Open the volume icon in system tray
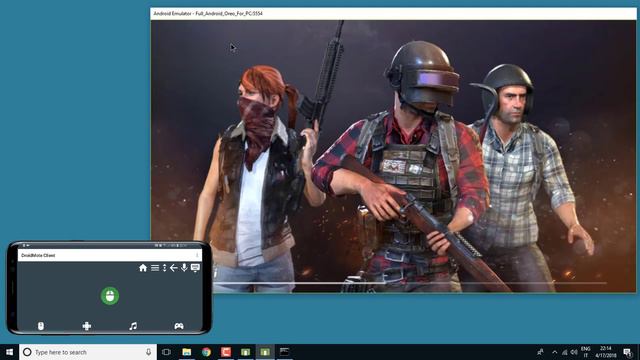Image resolution: width=640 pixels, height=360 pixels. 574,352
